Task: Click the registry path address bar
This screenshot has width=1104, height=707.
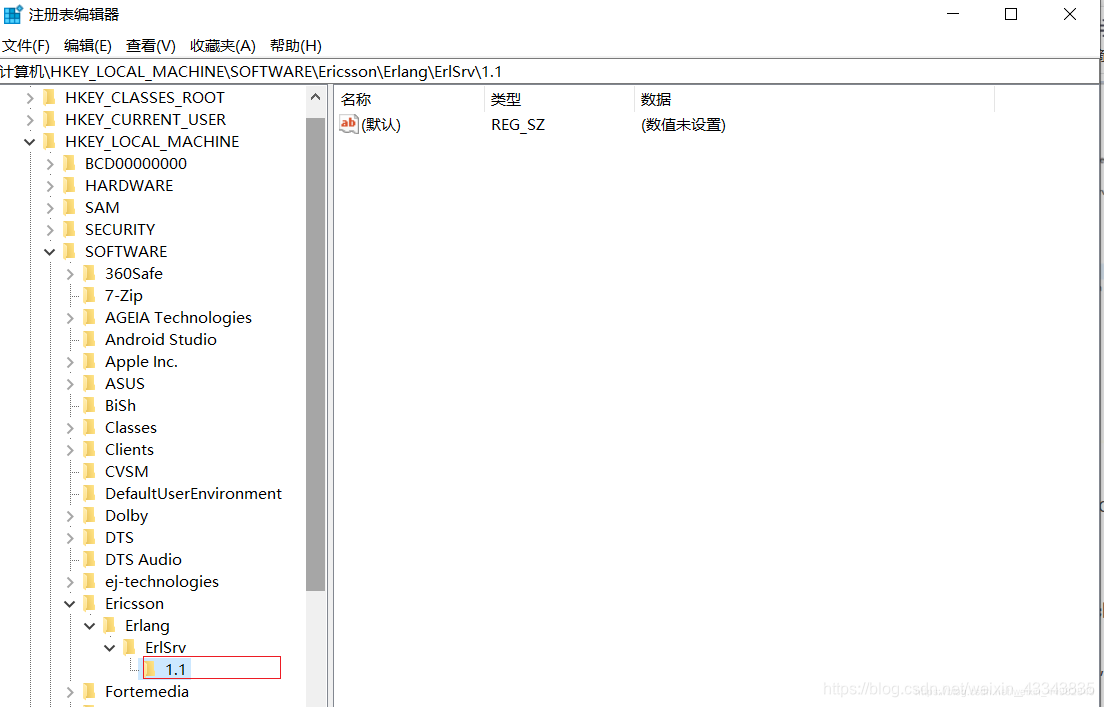Action: [549, 71]
